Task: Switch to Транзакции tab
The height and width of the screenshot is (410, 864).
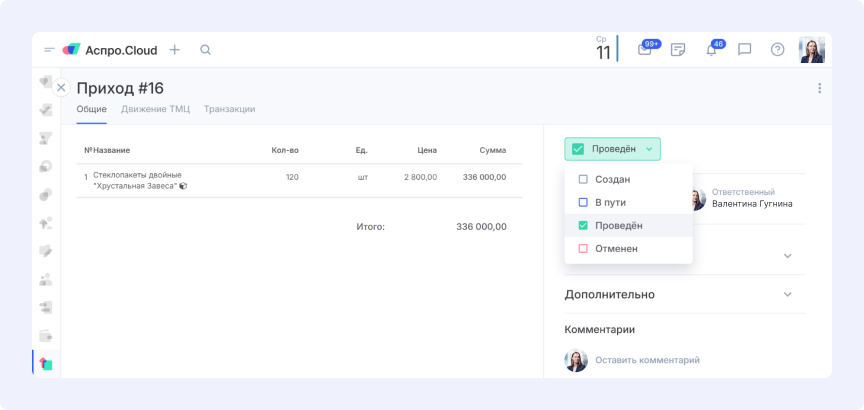Action: tap(229, 109)
